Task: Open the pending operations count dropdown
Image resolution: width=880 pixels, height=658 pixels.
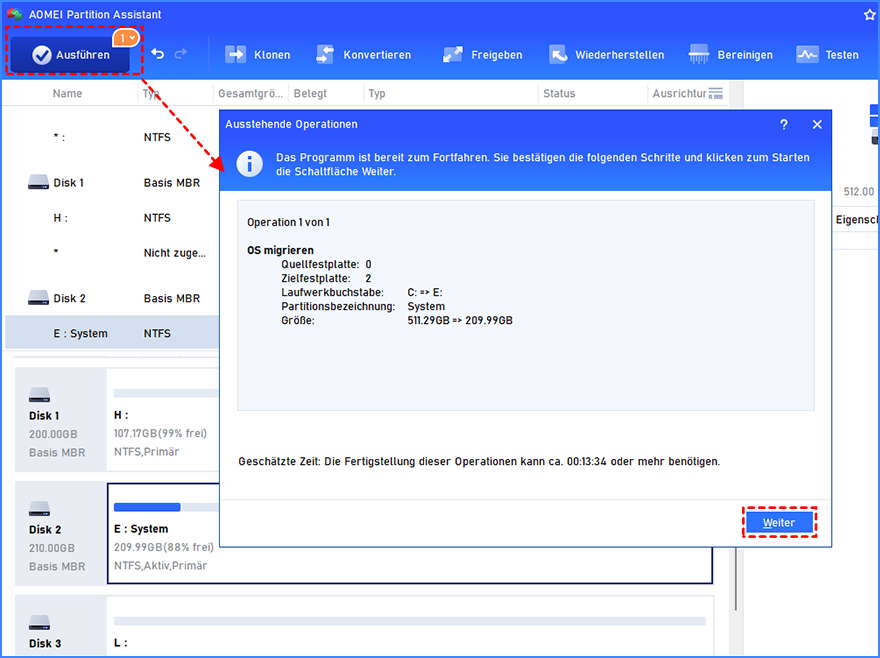Action: (x=126, y=38)
